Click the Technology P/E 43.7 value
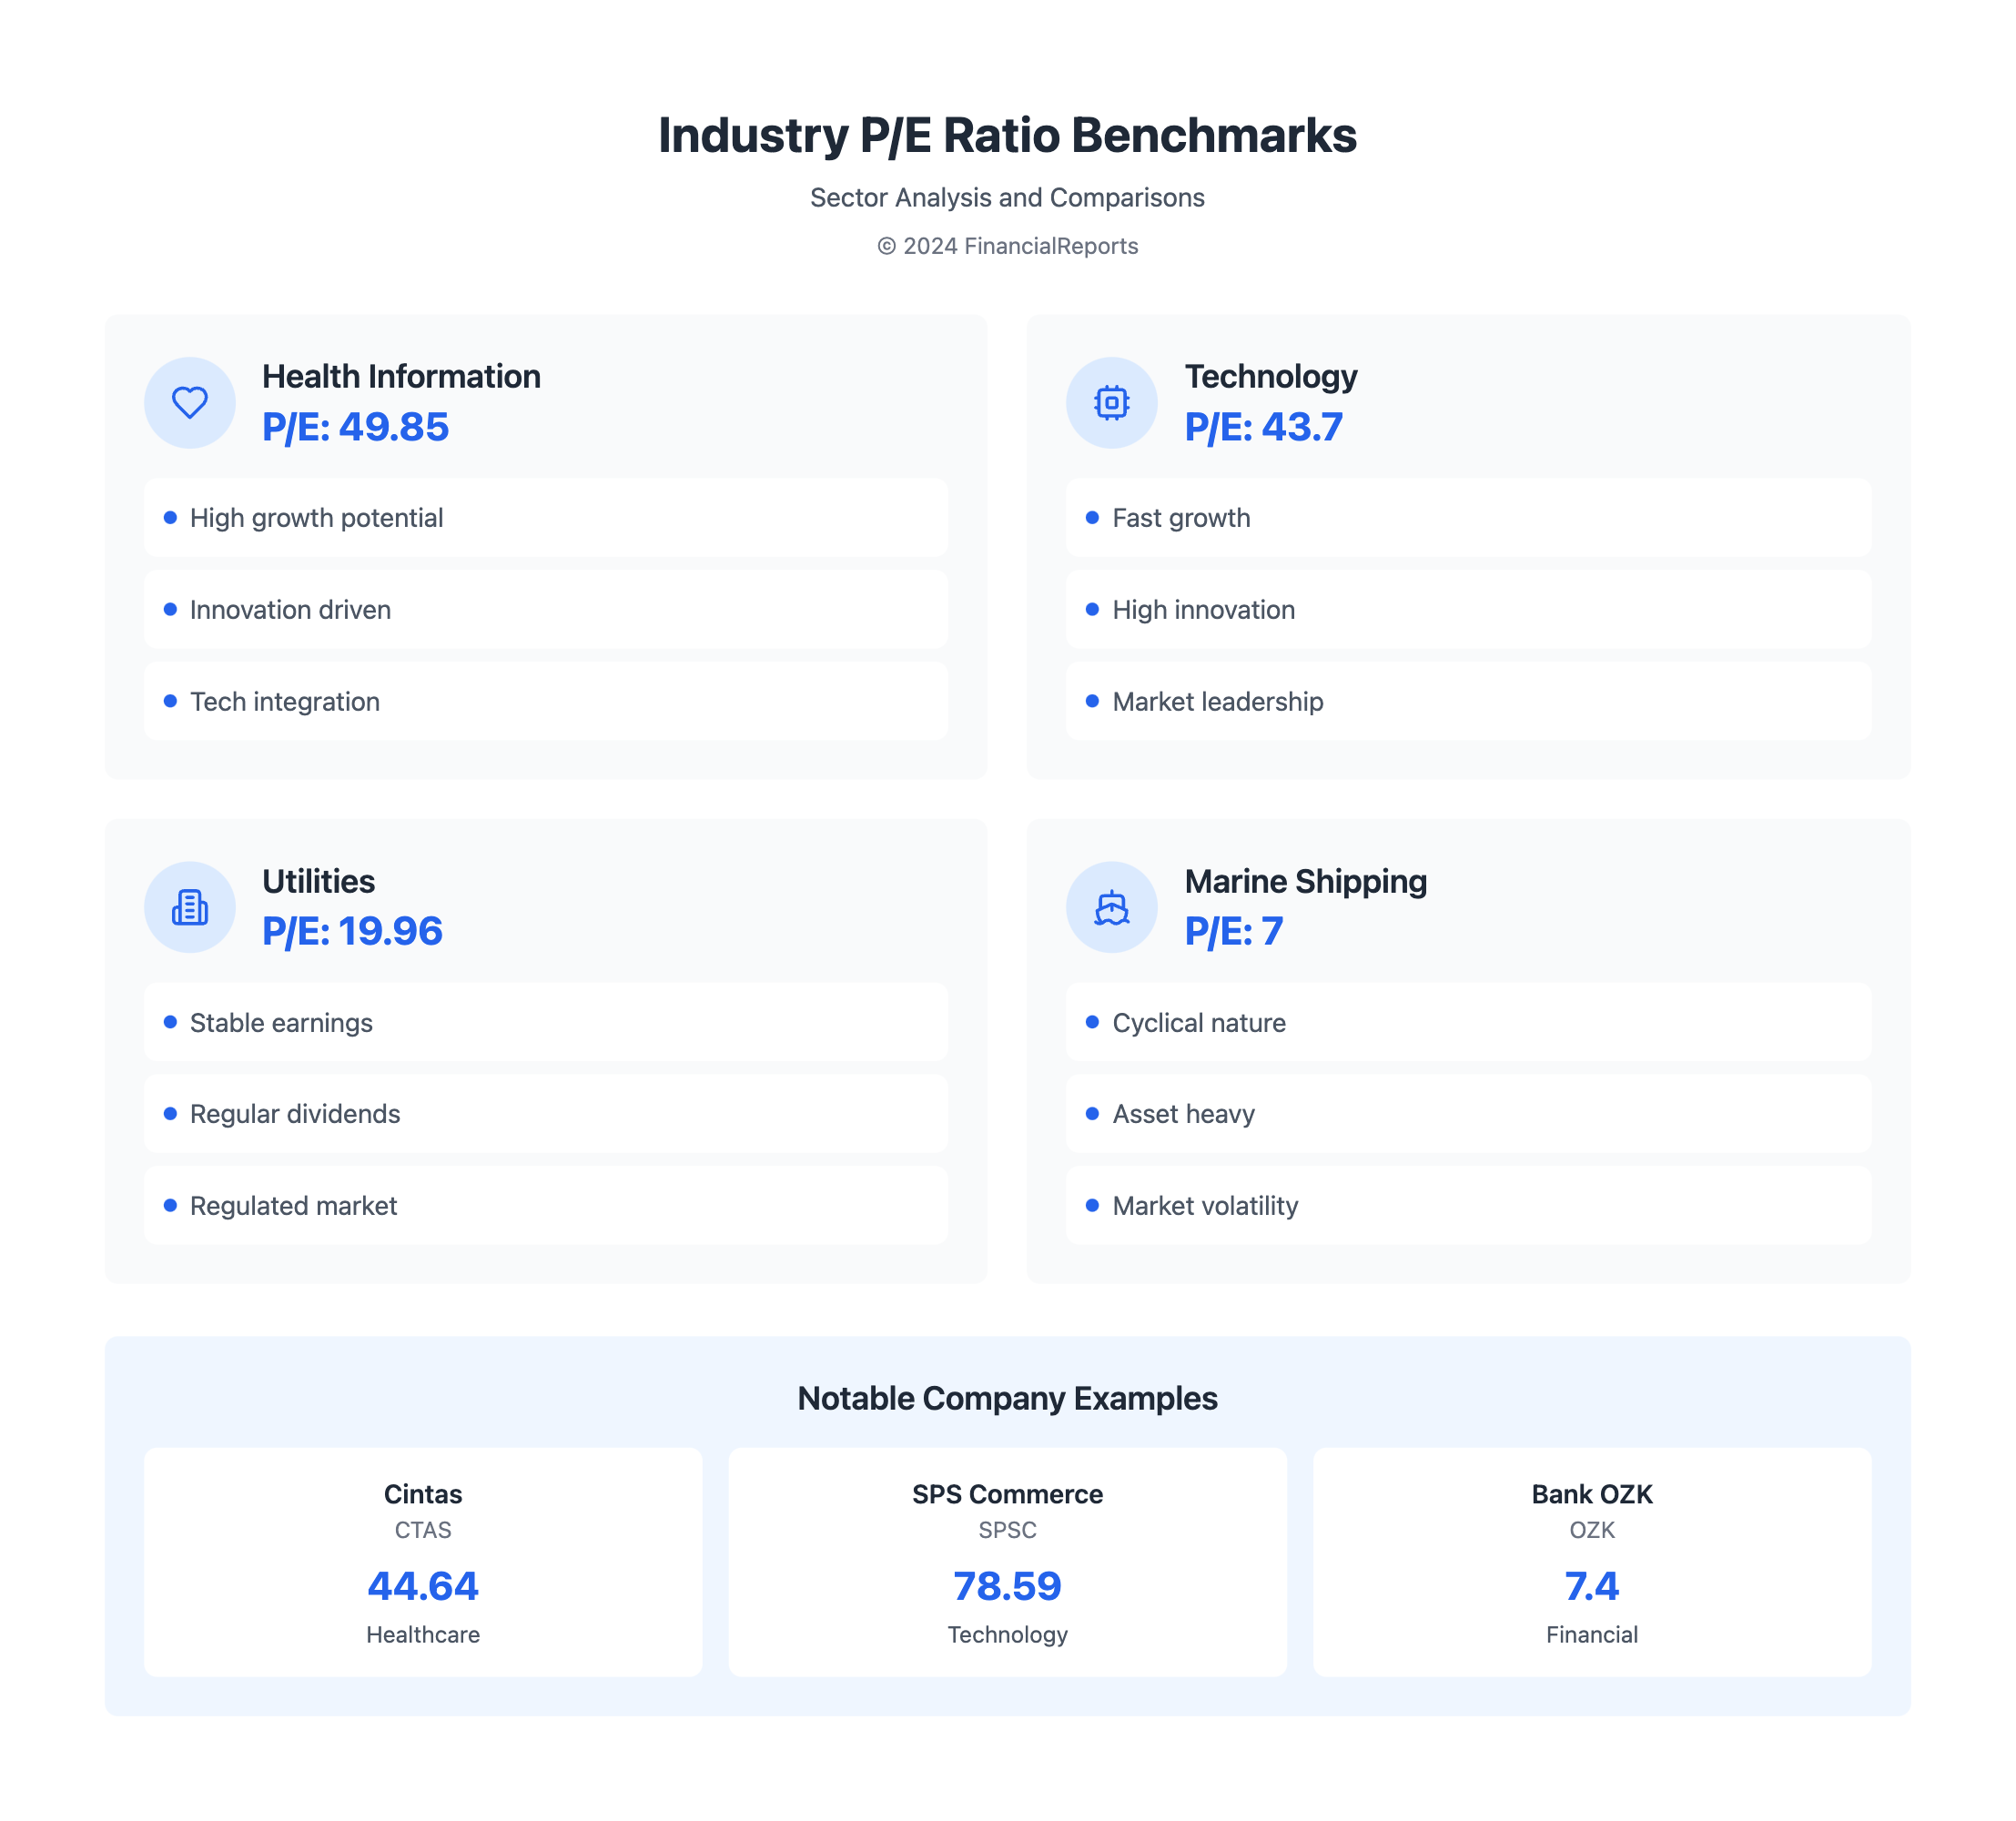The width and height of the screenshot is (2016, 1821). pos(1263,427)
